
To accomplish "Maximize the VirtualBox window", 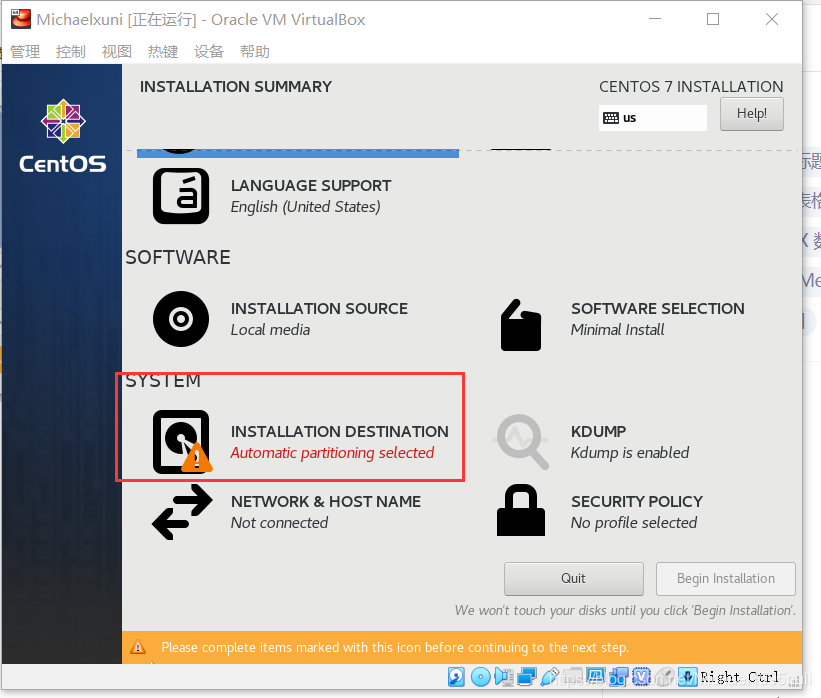I will [713, 19].
